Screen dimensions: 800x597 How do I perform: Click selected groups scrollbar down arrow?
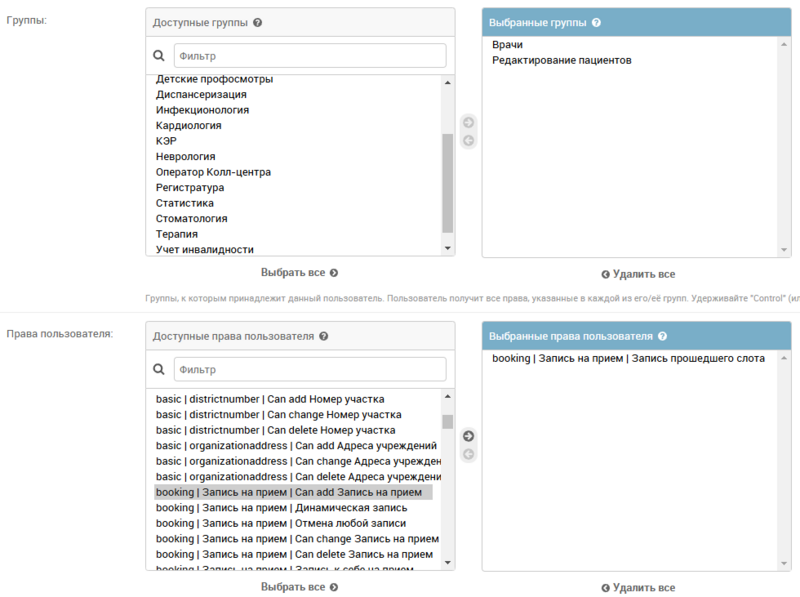784,250
